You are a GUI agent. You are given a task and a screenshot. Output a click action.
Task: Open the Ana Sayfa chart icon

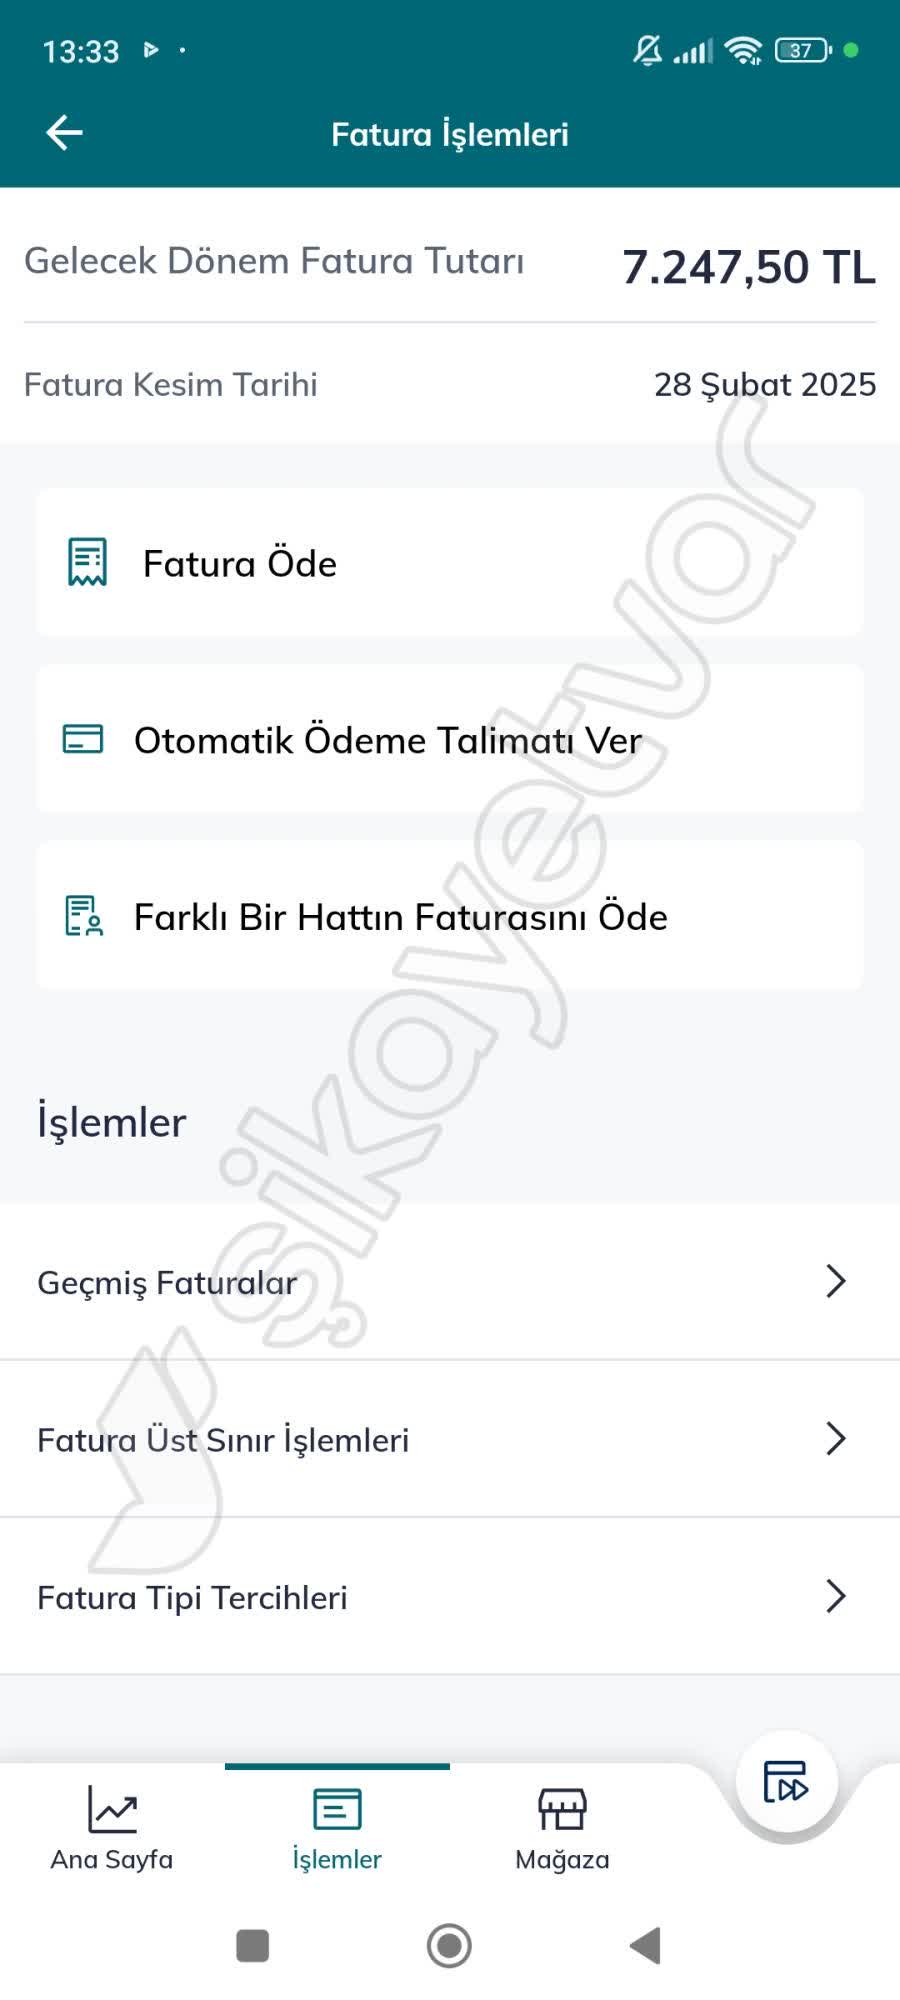point(112,1810)
